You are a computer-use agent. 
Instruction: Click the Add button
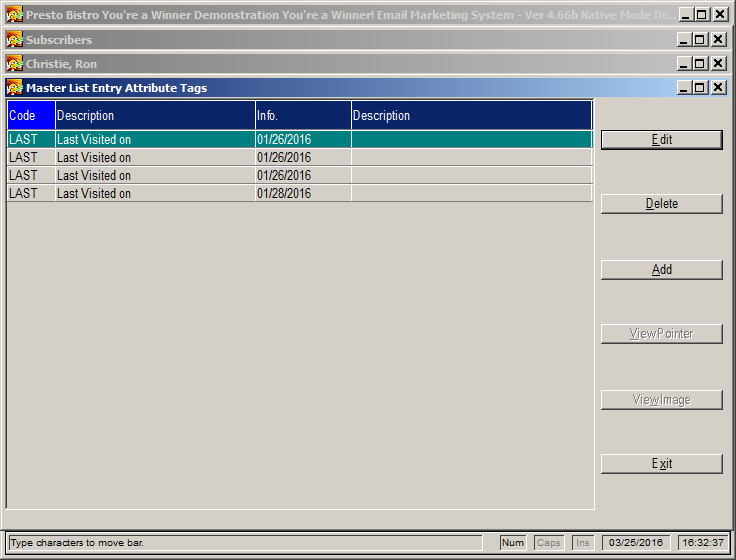coord(661,270)
